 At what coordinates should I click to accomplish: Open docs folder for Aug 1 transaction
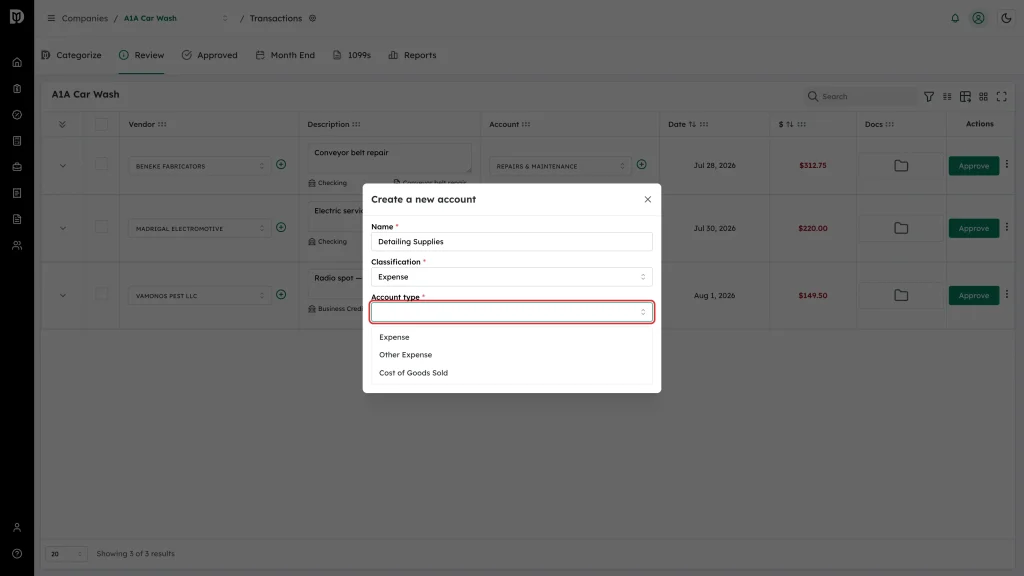901,295
